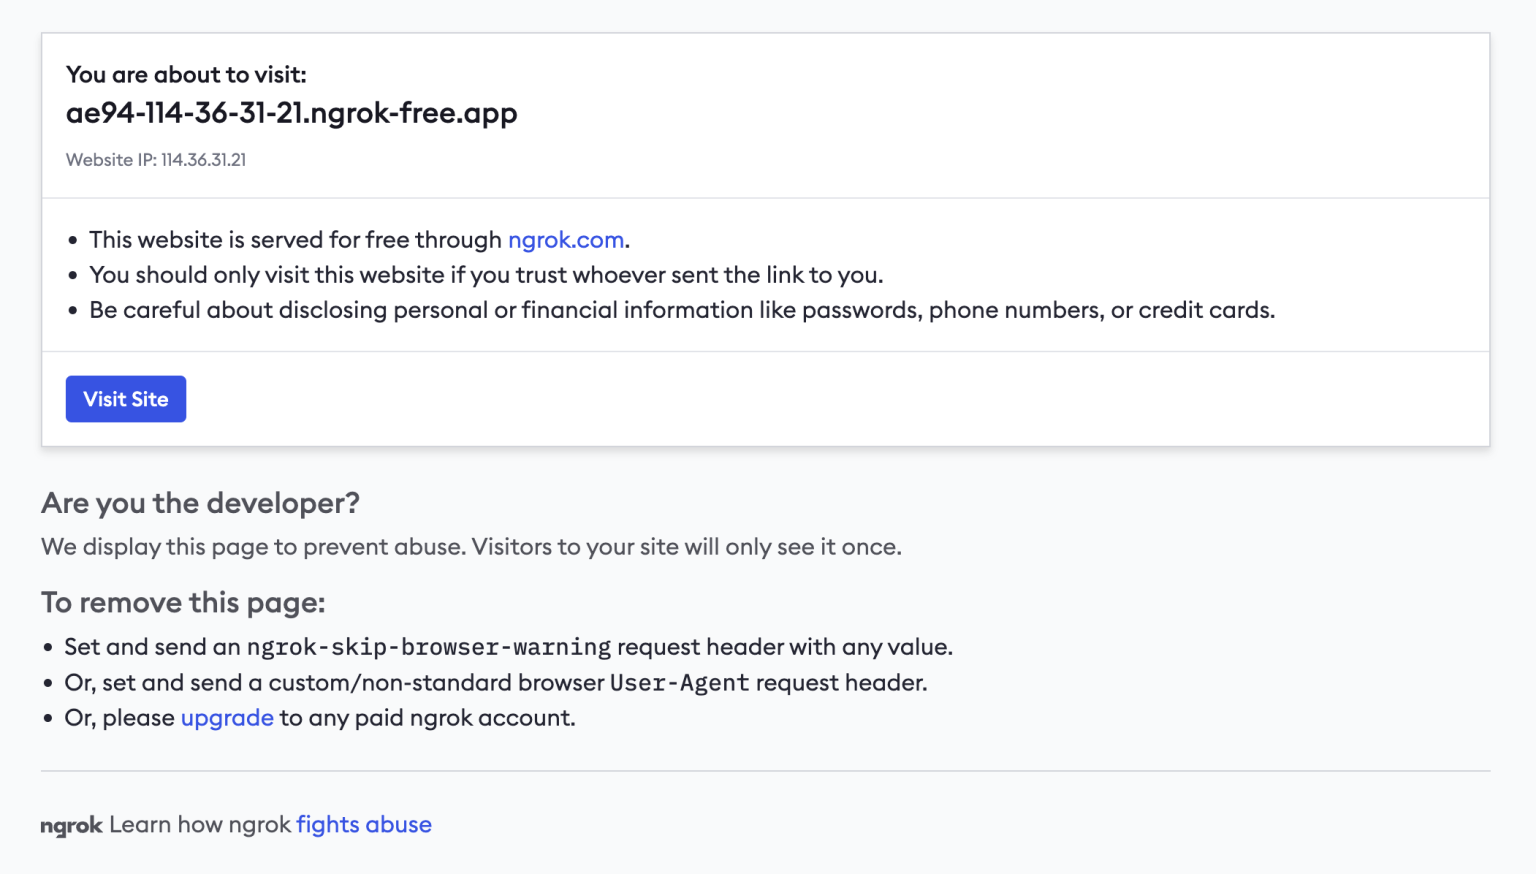
Task: Click the Visit Site button
Action: point(125,399)
